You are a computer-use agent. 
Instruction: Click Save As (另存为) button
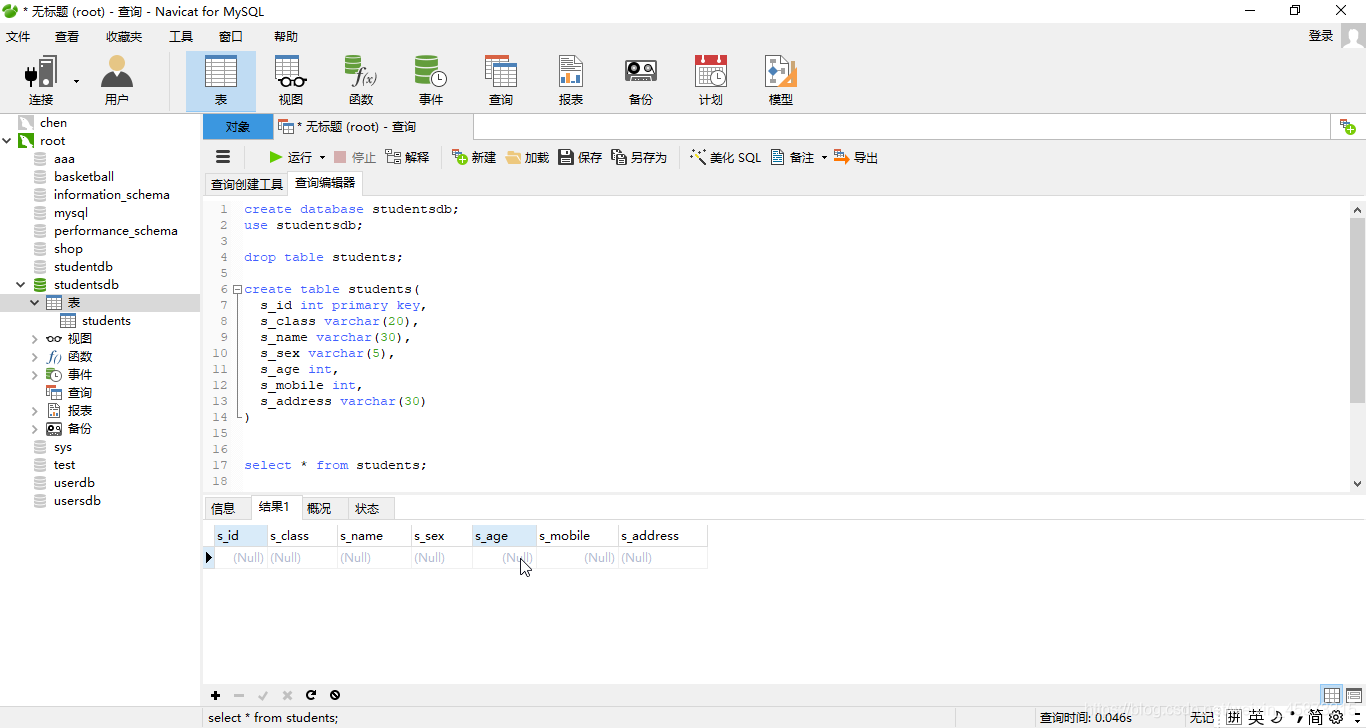[639, 157]
